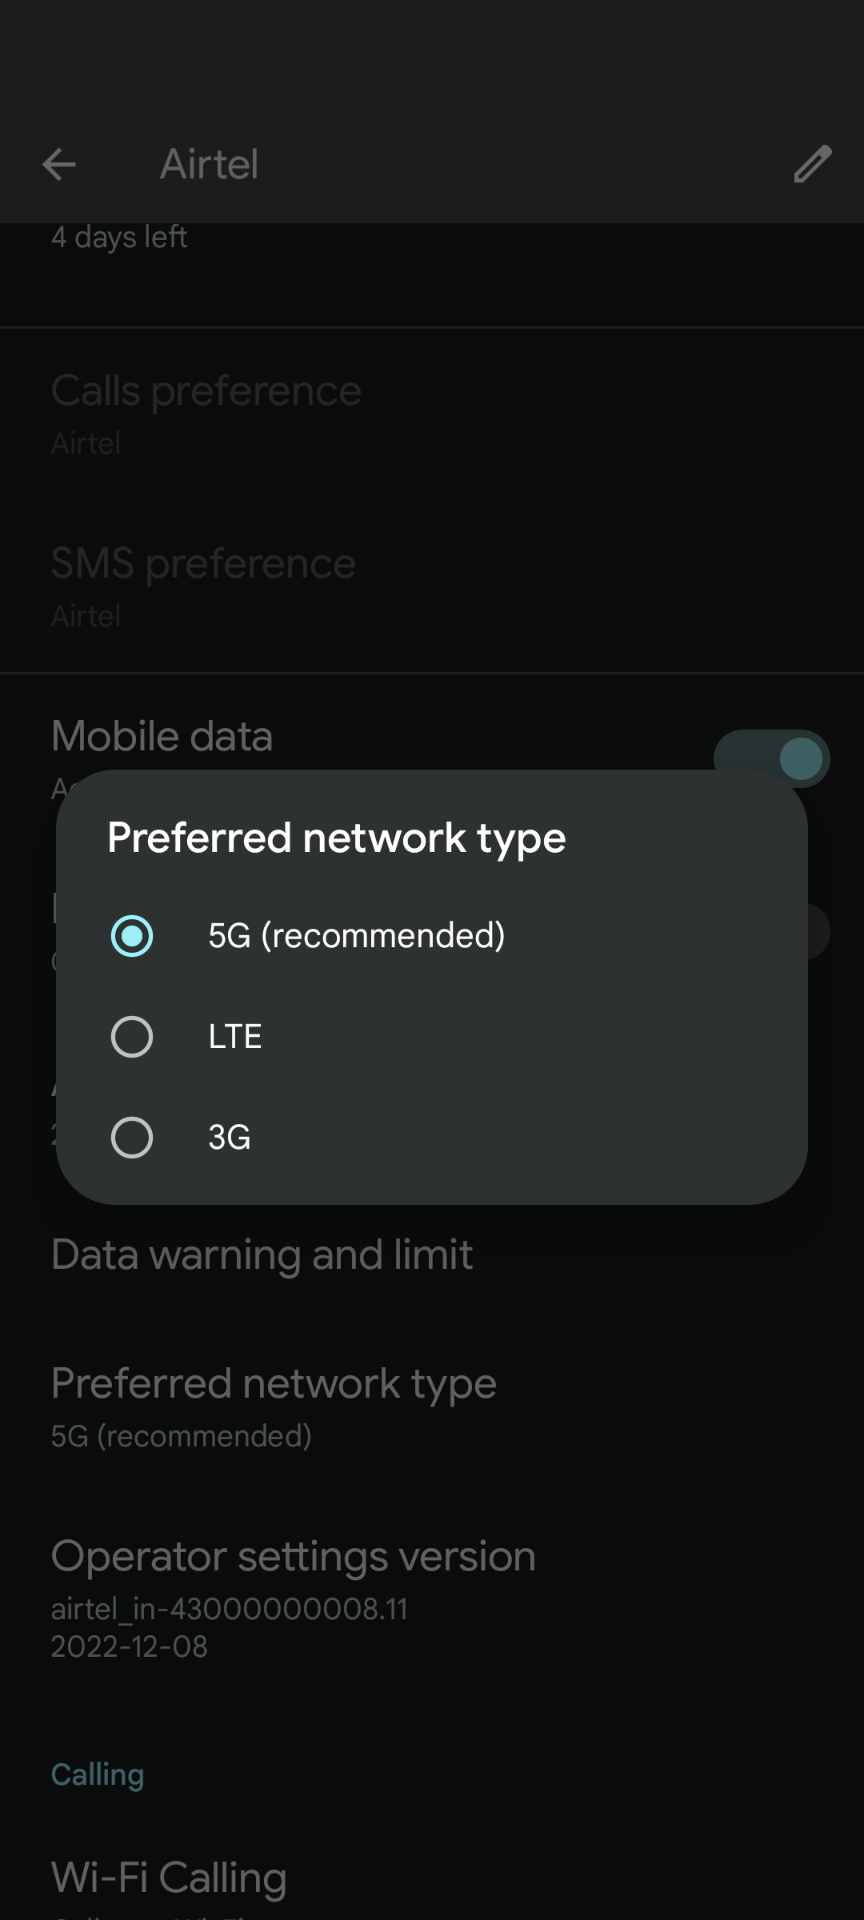
Task: Tap the back arrow icon
Action: [x=59, y=164]
